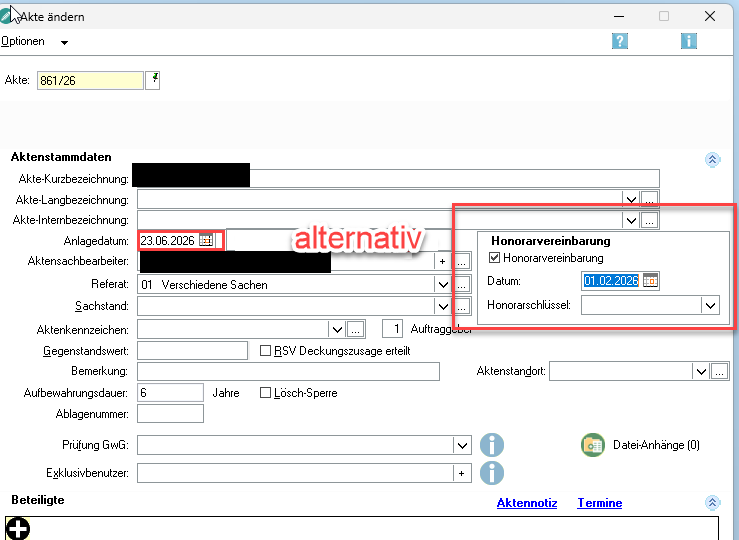Click the pin icon beside the Akte field
739x540 pixels.
point(153,80)
